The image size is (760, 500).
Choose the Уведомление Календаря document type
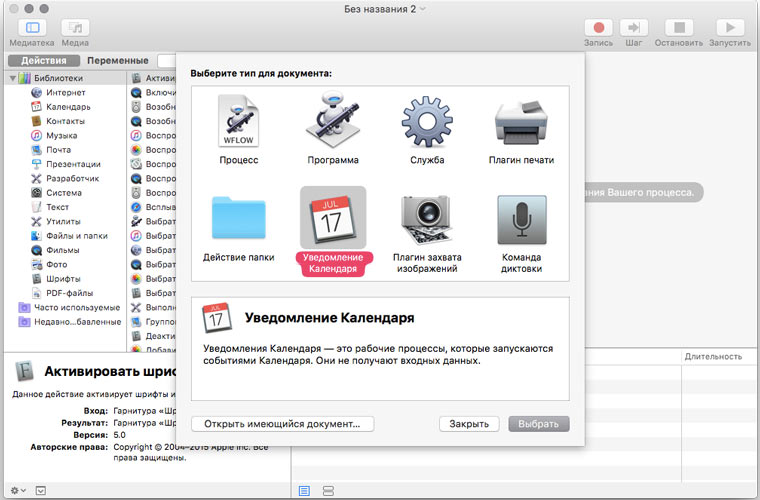(x=333, y=232)
